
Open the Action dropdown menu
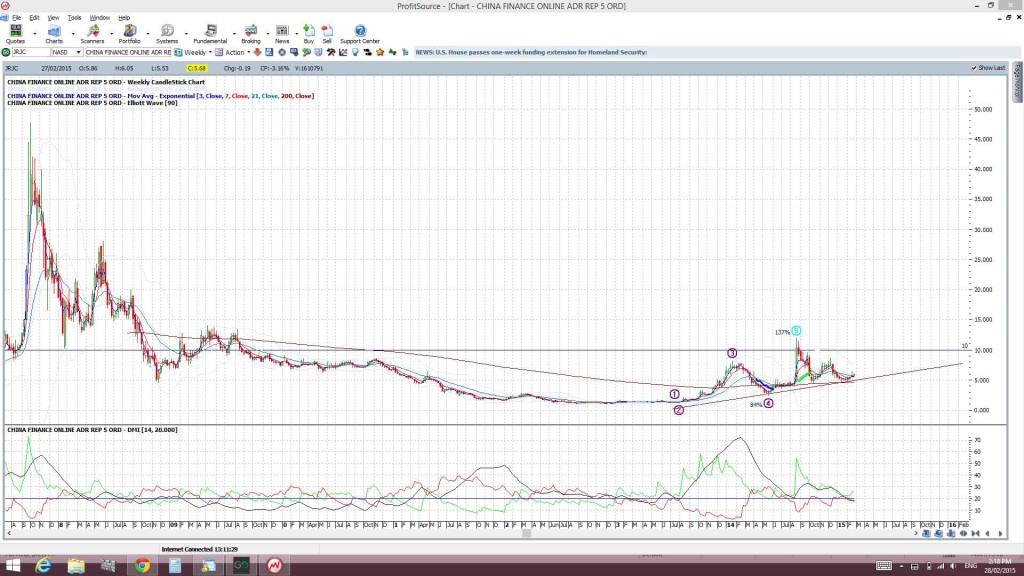(248, 52)
